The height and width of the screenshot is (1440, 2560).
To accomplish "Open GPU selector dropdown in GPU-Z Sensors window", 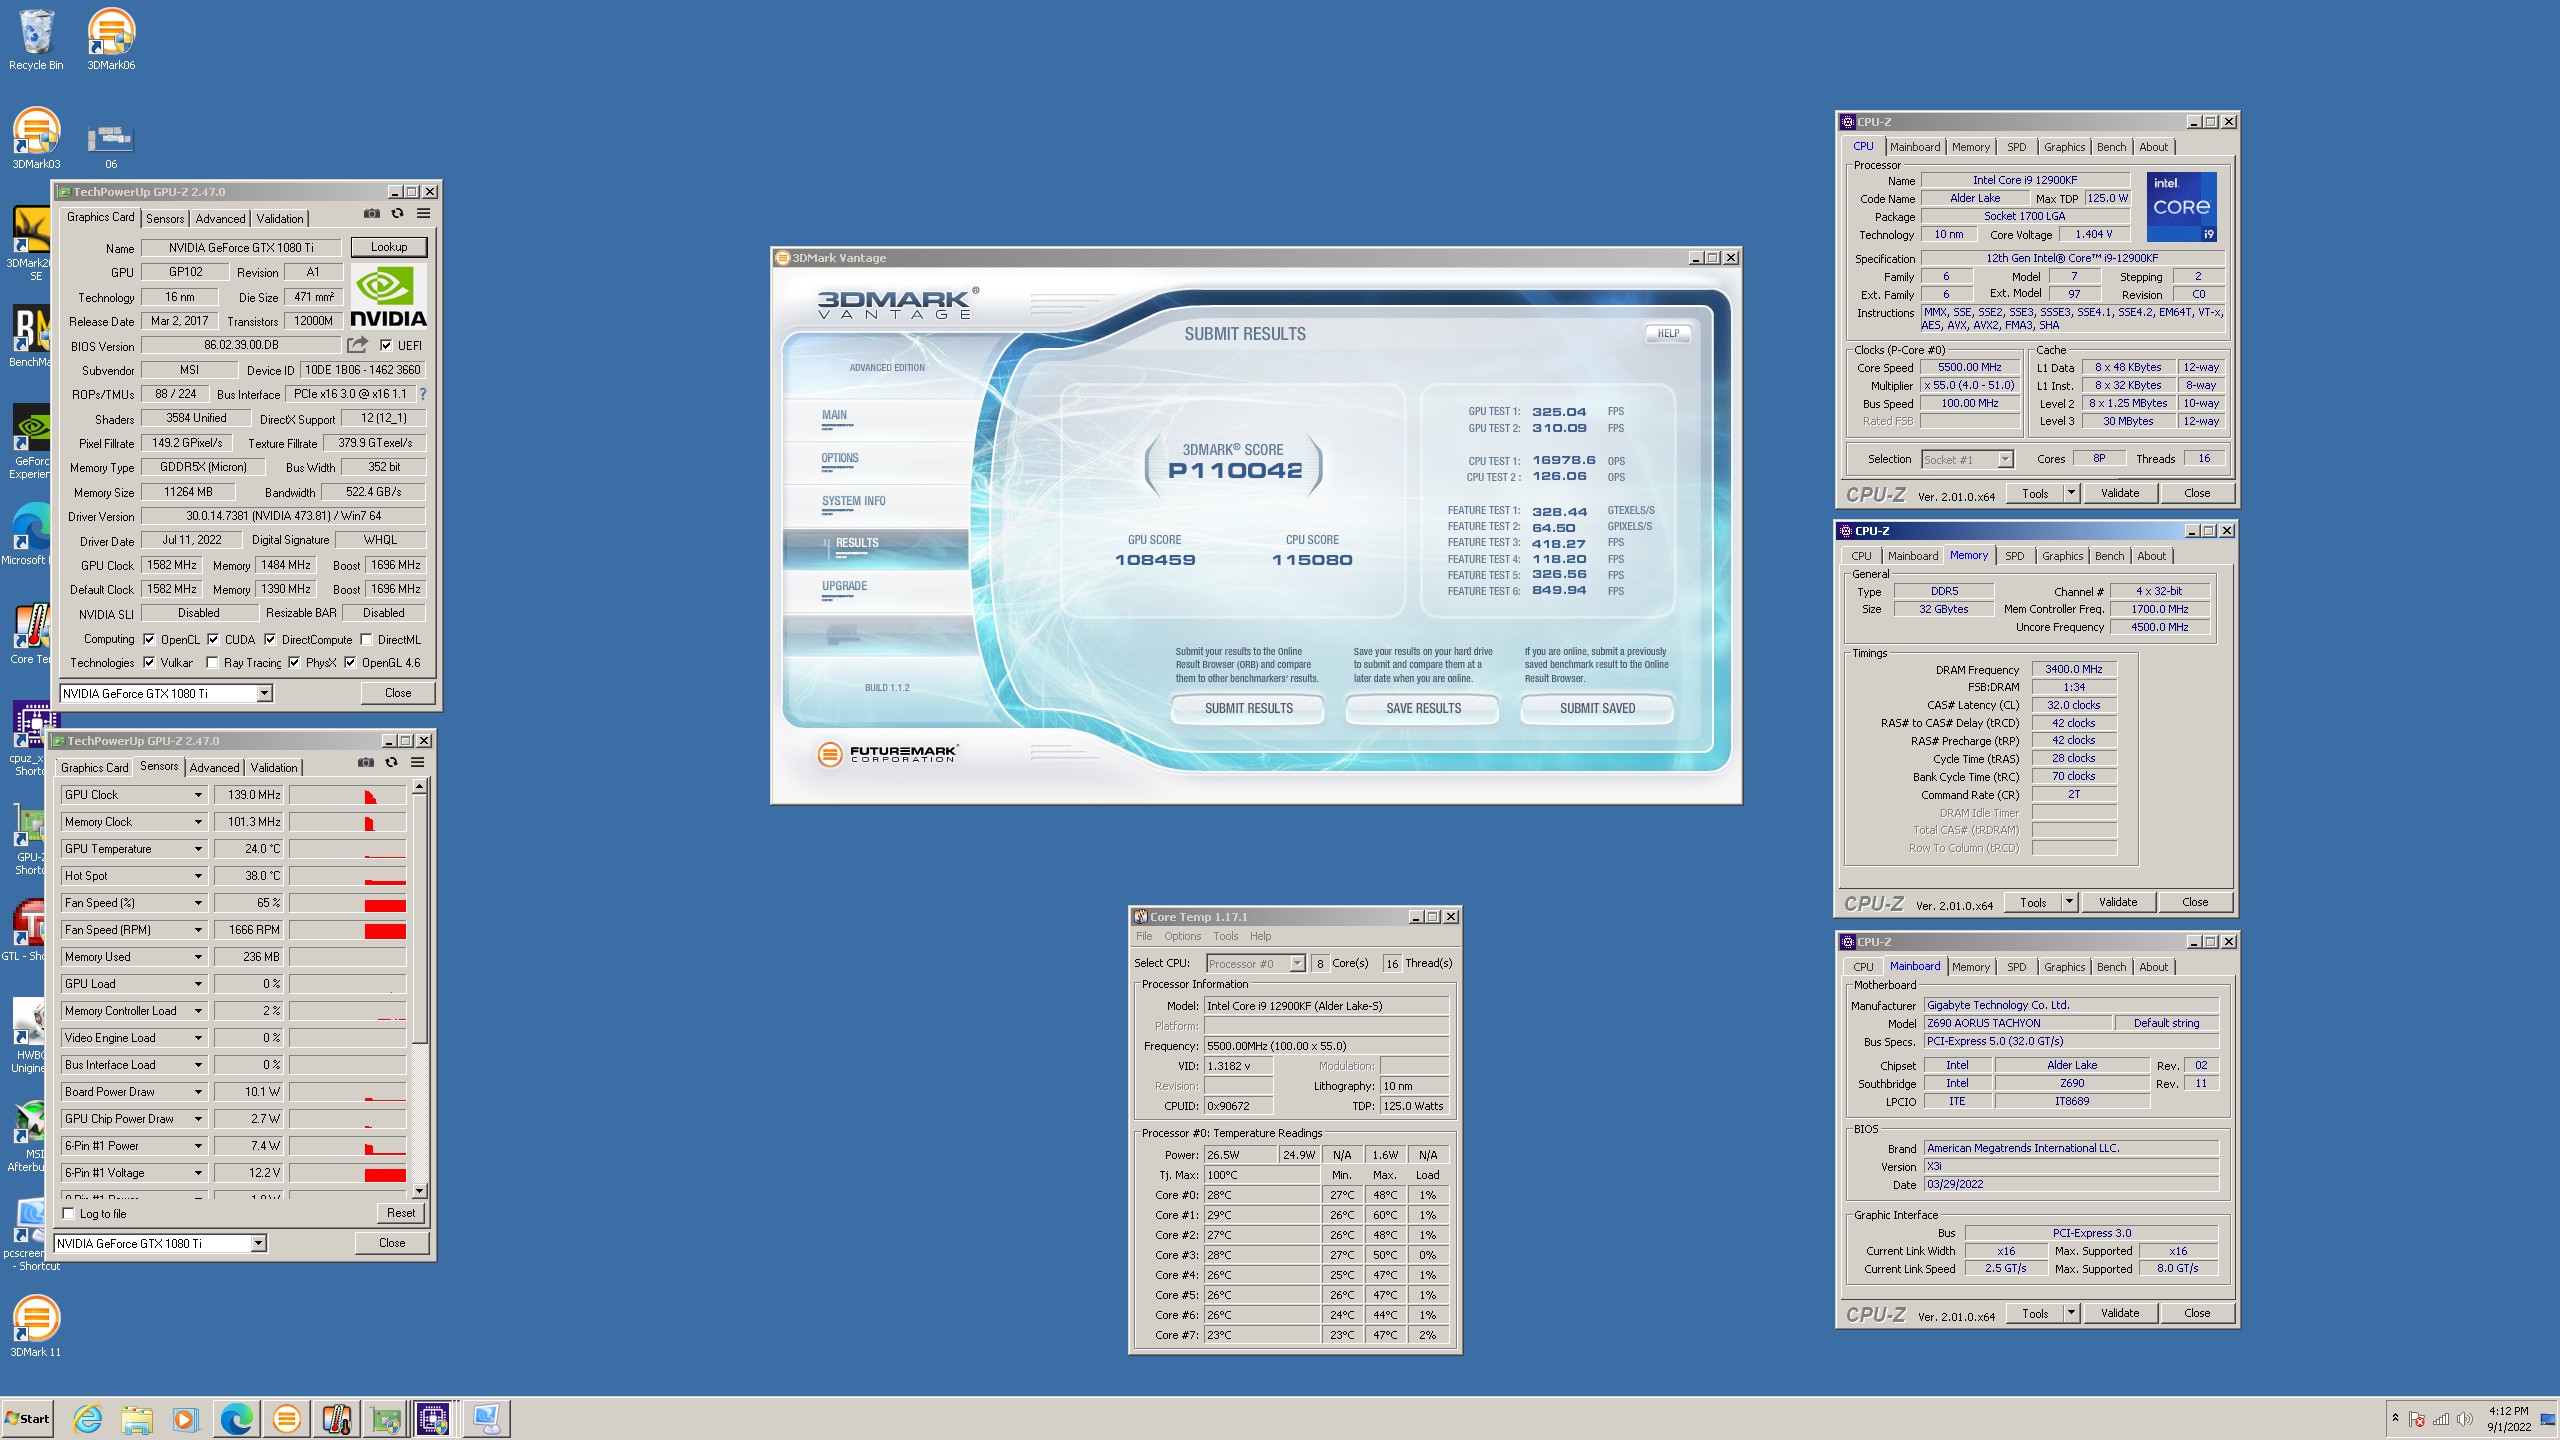I will tap(258, 1243).
